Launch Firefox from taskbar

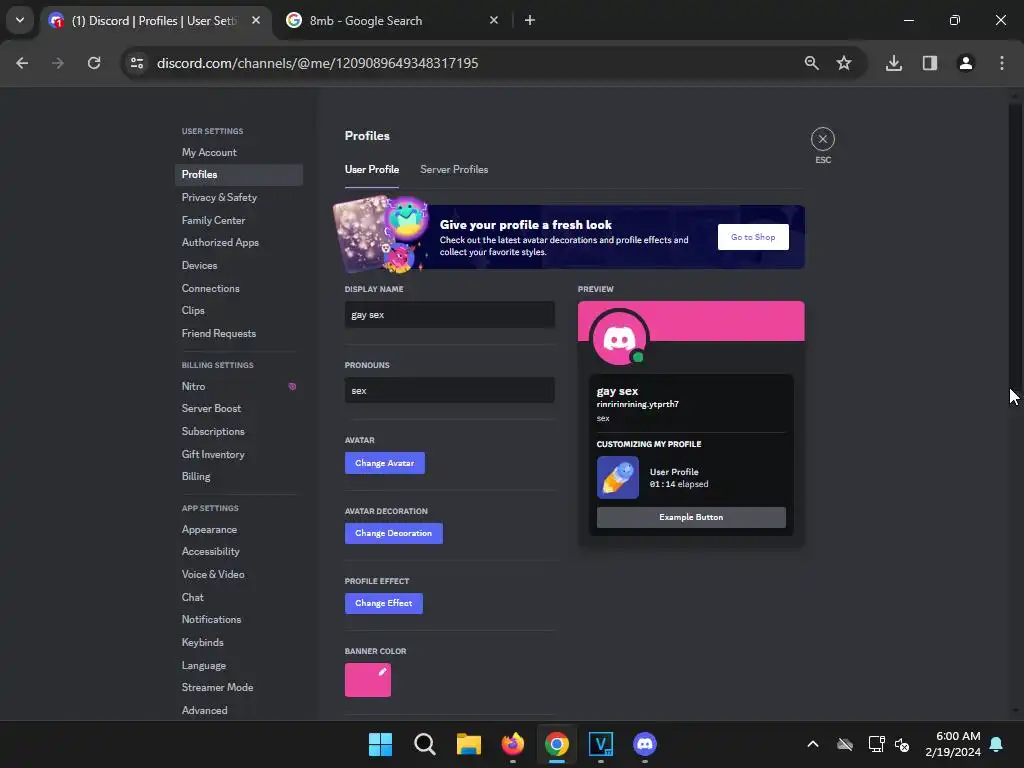[x=513, y=744]
